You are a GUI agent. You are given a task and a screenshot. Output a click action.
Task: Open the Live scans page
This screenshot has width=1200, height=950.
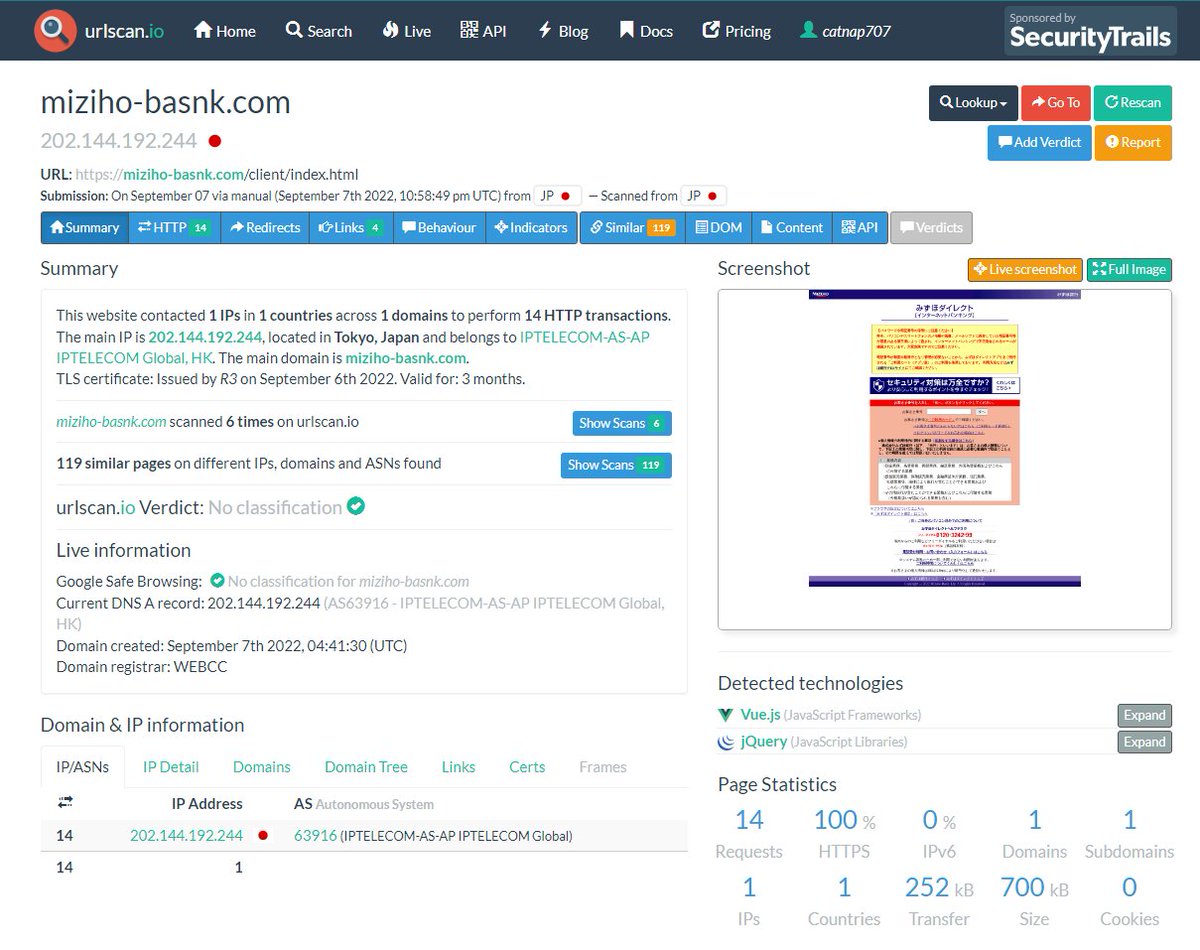[406, 31]
